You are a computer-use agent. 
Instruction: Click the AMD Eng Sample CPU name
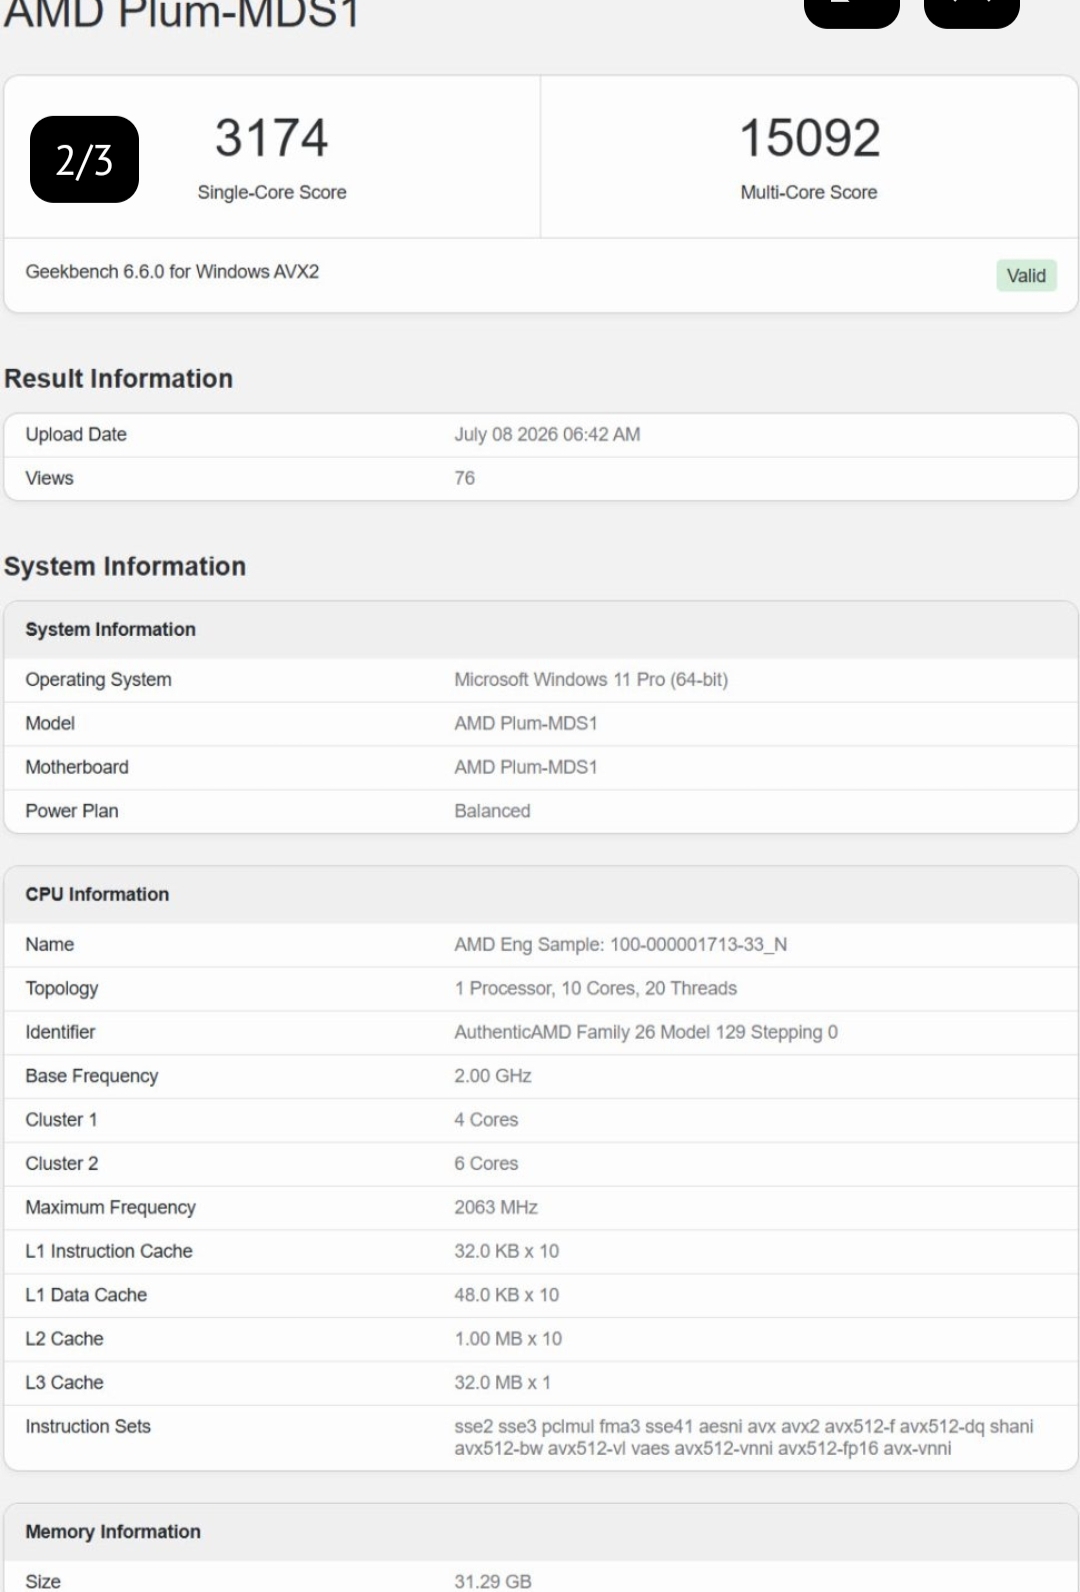[x=620, y=944]
